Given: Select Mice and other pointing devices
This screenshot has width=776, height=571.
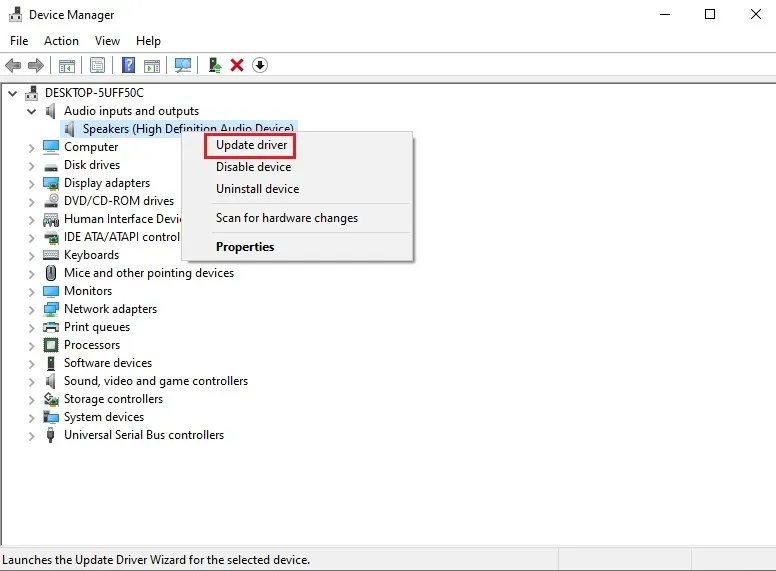Looking at the screenshot, I should [x=148, y=273].
